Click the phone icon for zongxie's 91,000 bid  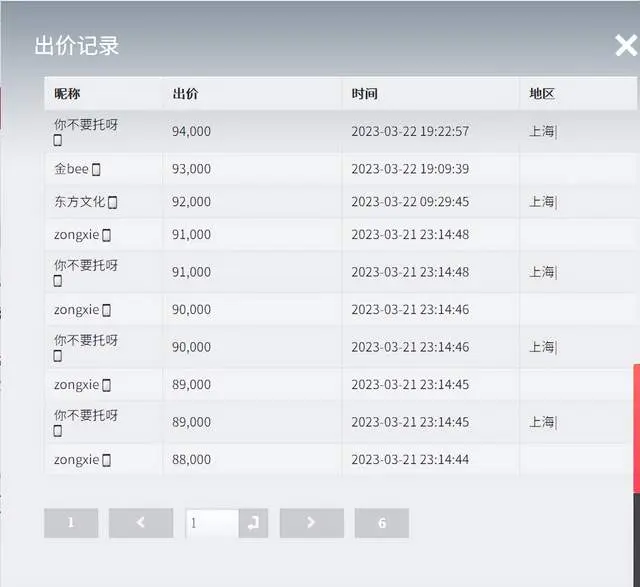107,235
